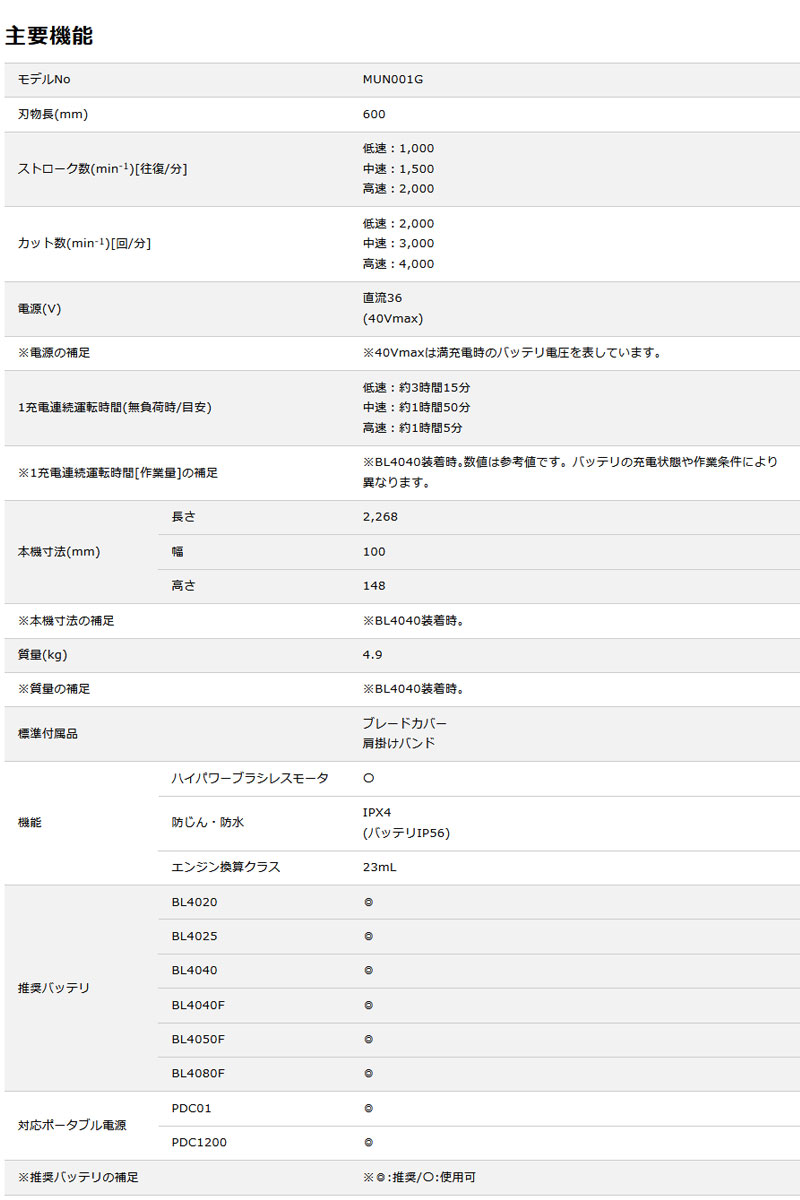Select the length value "2,268"
The image size is (800, 1200).
[x=380, y=517]
